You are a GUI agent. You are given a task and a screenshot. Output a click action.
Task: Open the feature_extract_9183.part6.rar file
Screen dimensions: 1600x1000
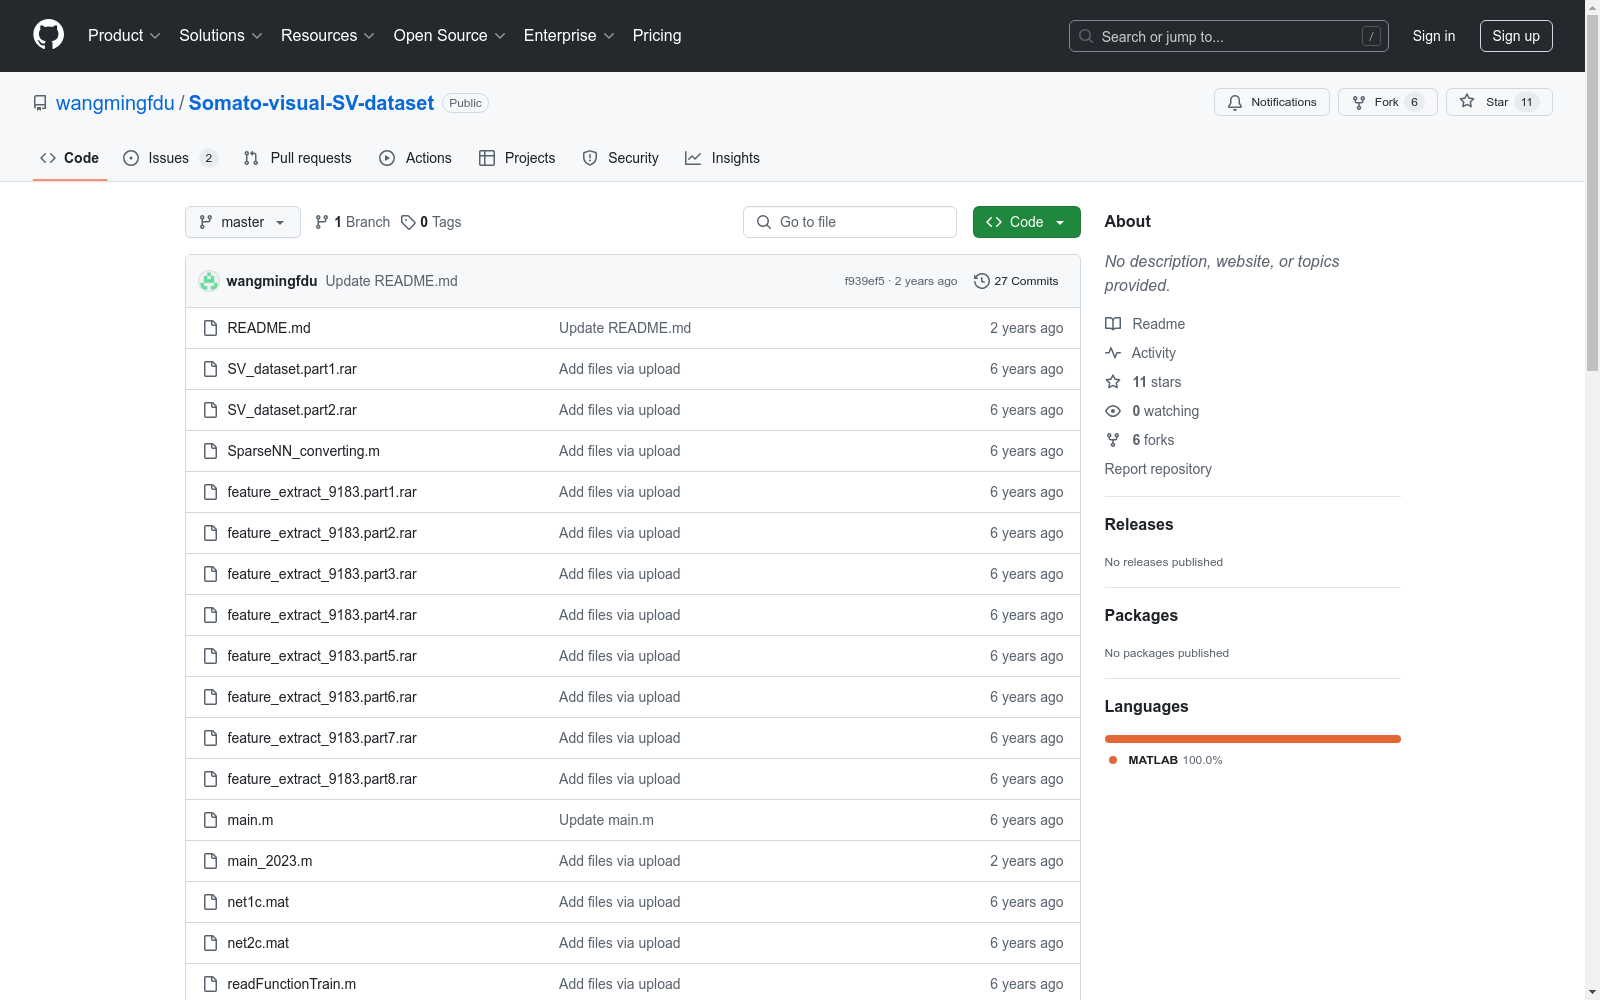point(322,697)
